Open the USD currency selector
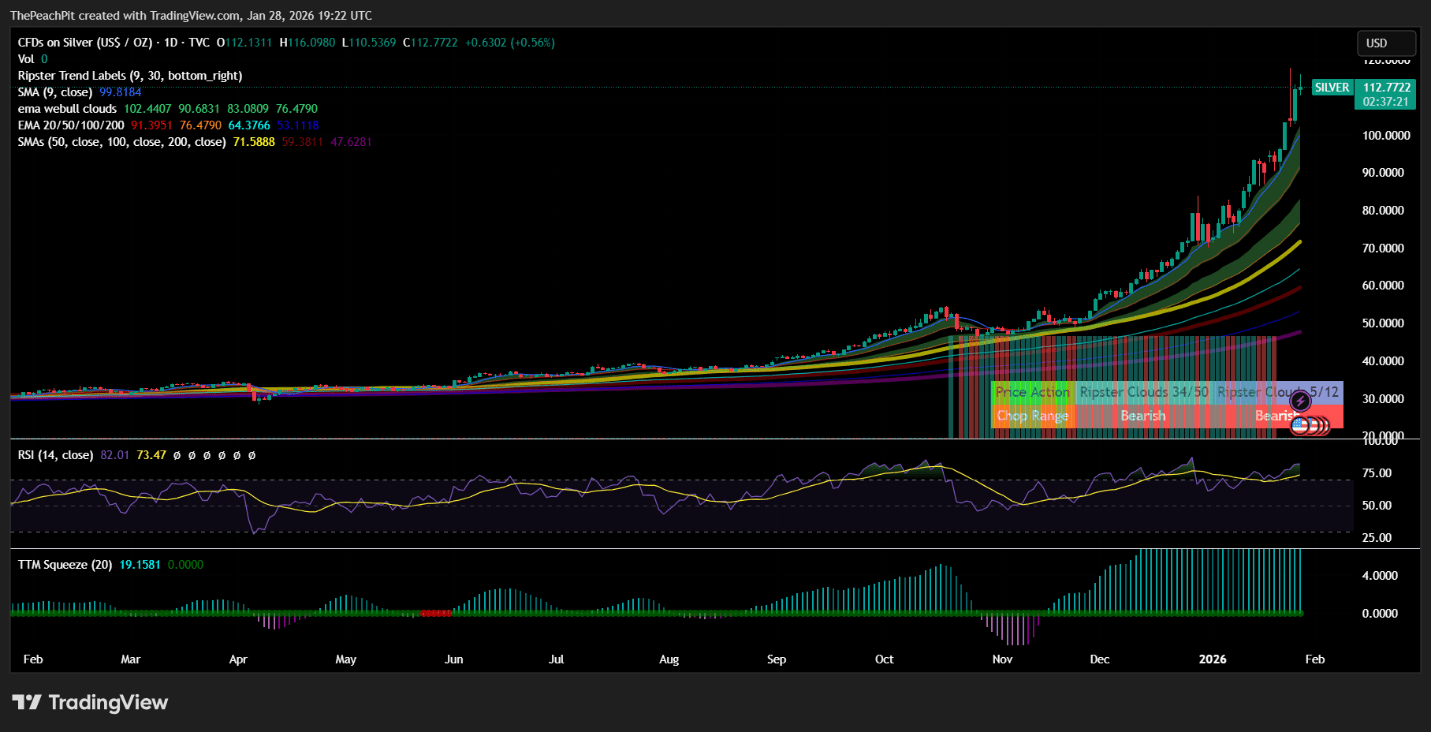This screenshot has height=732, width=1431. coord(1386,43)
